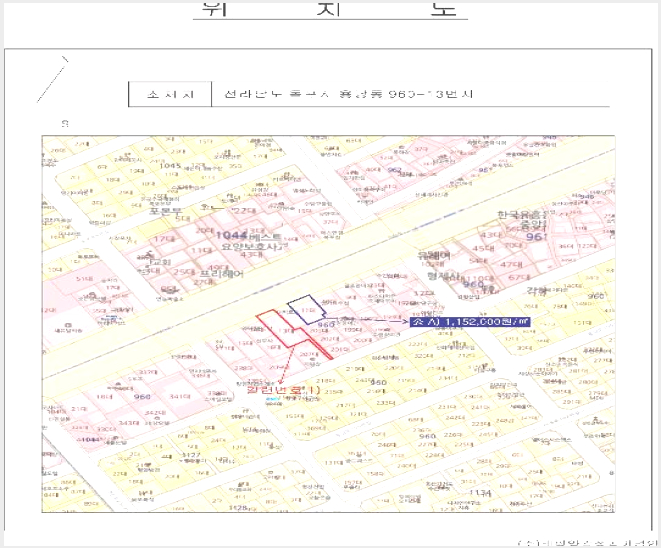Viewport: 661px width, 548px height.
Task: Click the 베스트 map label
Action: 266,237
